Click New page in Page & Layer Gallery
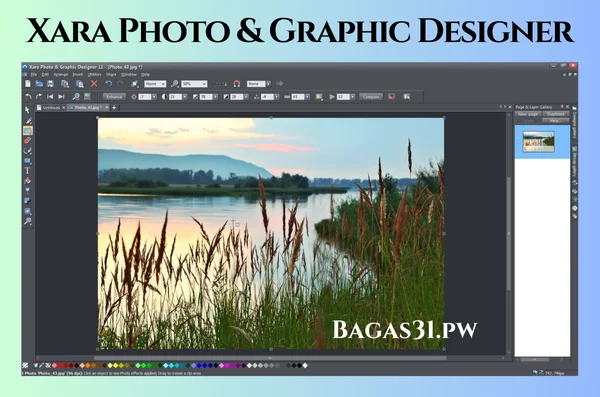600x397 pixels. coord(528,114)
